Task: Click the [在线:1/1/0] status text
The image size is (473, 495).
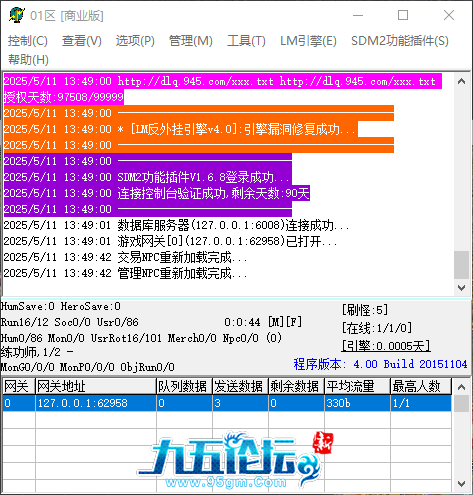Action: 377,328
